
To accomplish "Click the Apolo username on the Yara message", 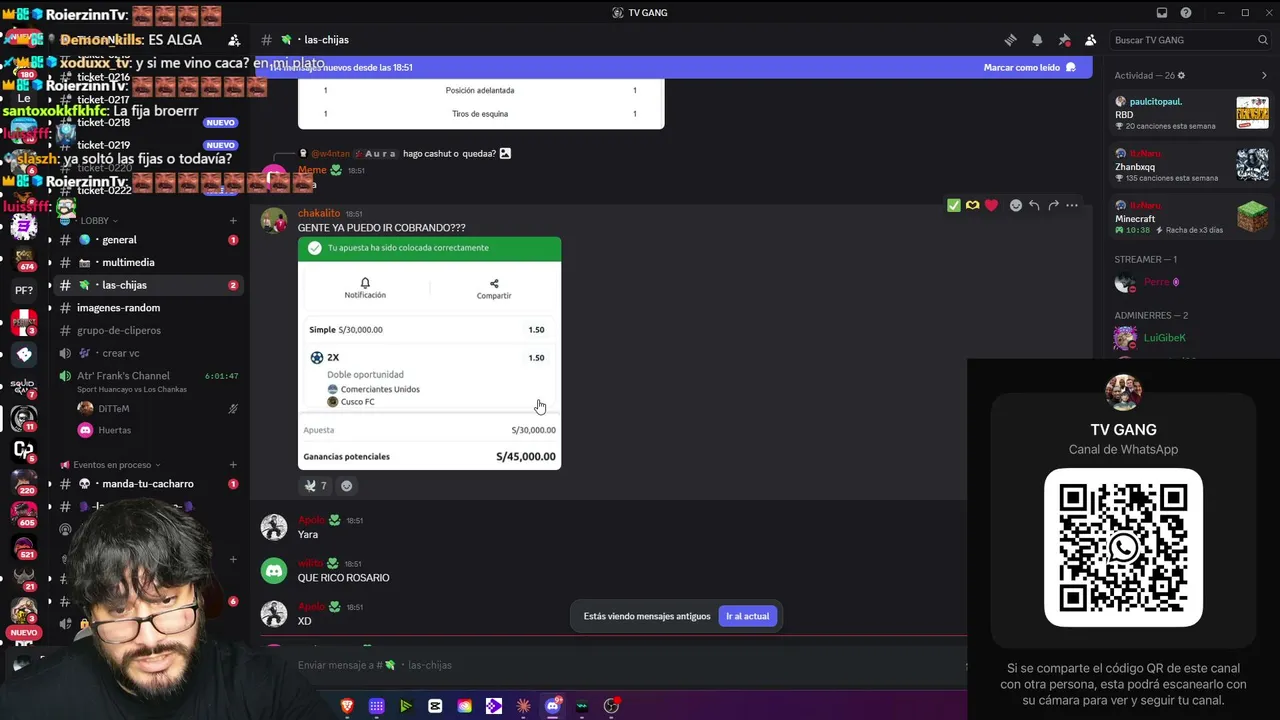I will coord(311,521).
